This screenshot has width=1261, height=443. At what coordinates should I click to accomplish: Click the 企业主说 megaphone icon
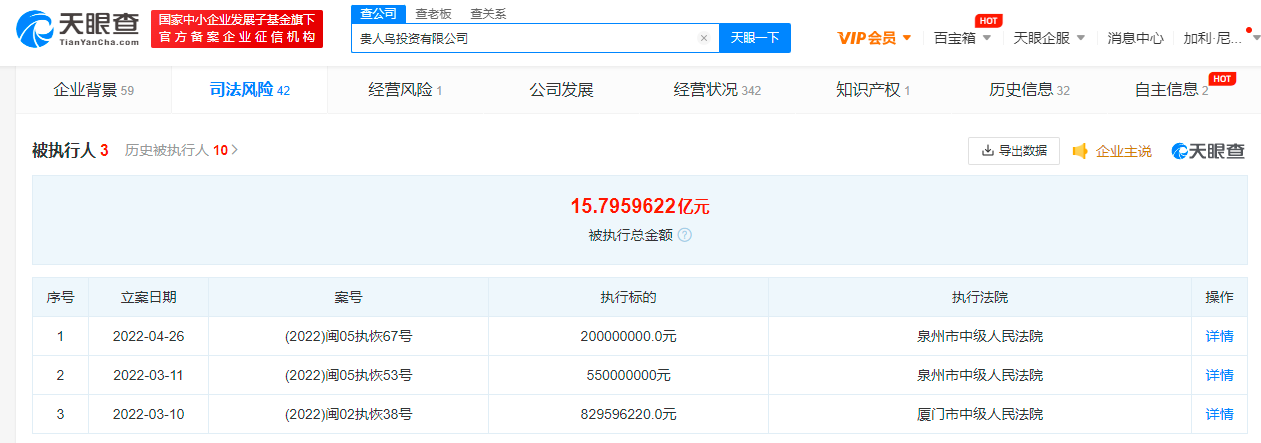click(x=1080, y=151)
